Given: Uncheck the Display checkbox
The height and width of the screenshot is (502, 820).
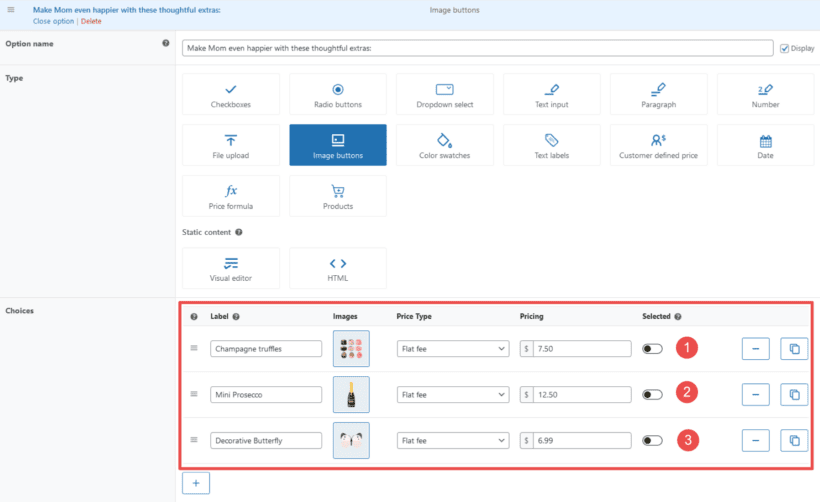Looking at the screenshot, I should (x=784, y=48).
